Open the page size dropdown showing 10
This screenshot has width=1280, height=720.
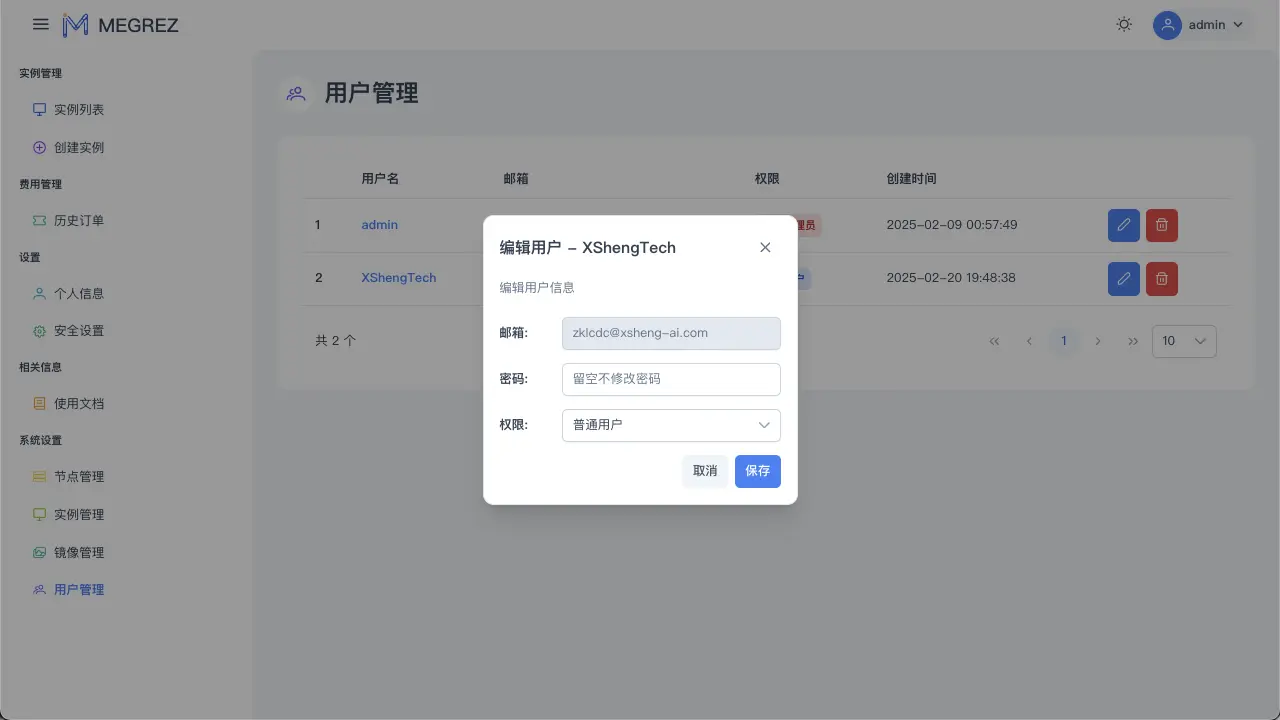(x=1184, y=341)
